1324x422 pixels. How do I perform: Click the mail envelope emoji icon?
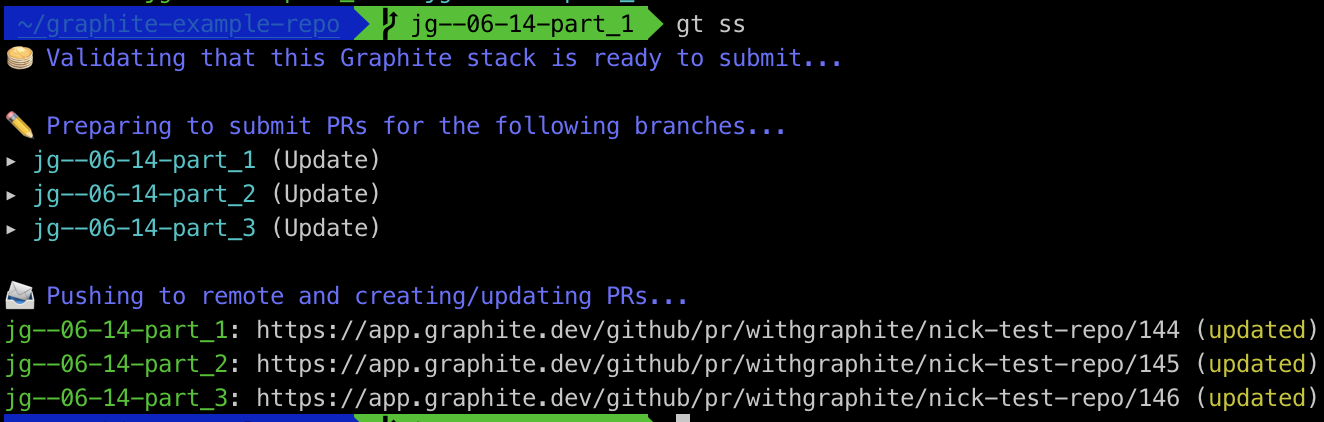click(x=19, y=296)
